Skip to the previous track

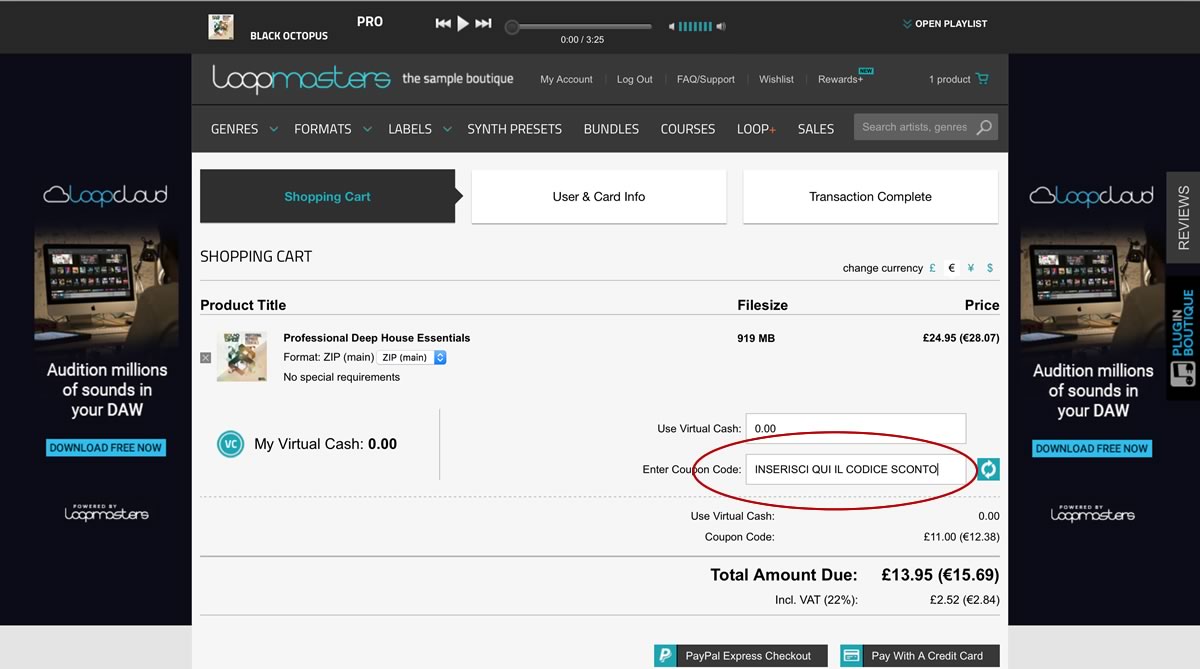pos(443,23)
